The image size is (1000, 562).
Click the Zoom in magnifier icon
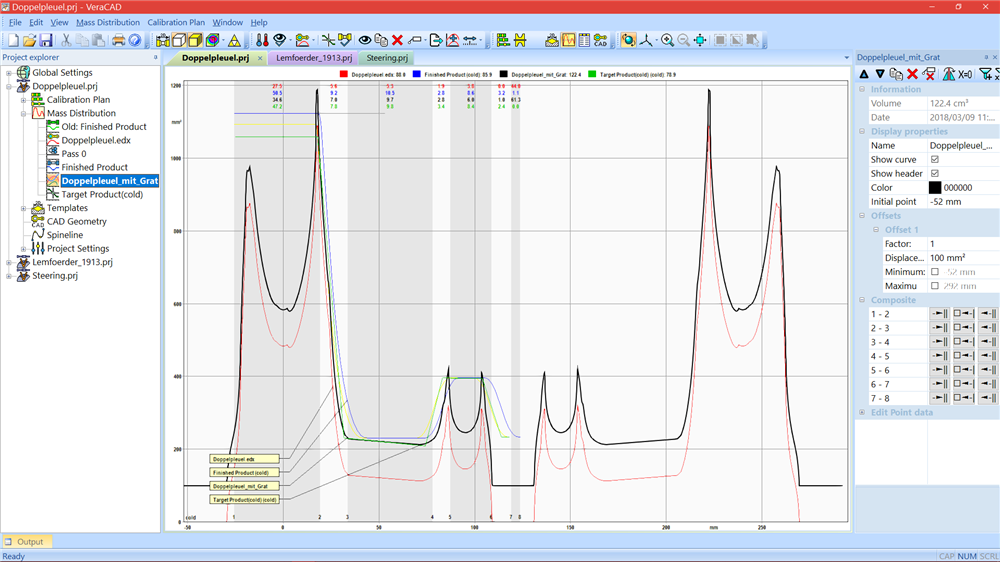[x=667, y=41]
